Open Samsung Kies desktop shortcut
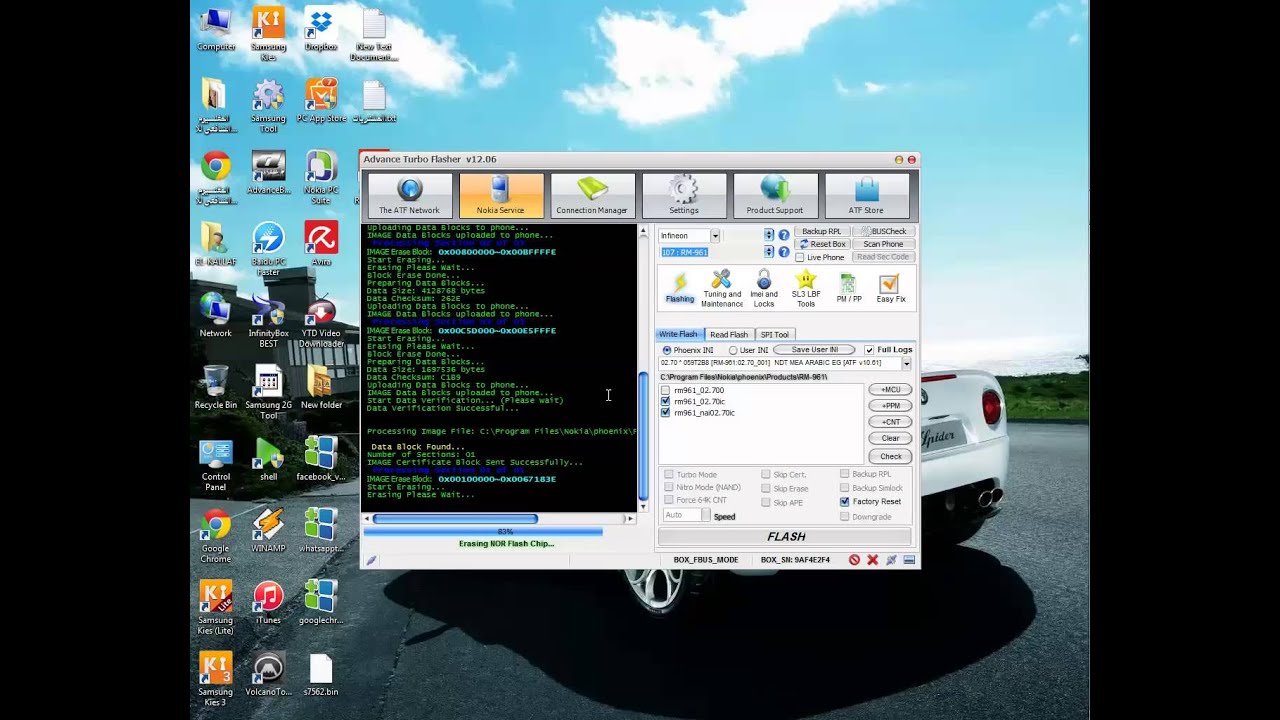The image size is (1280, 720). [x=268, y=35]
